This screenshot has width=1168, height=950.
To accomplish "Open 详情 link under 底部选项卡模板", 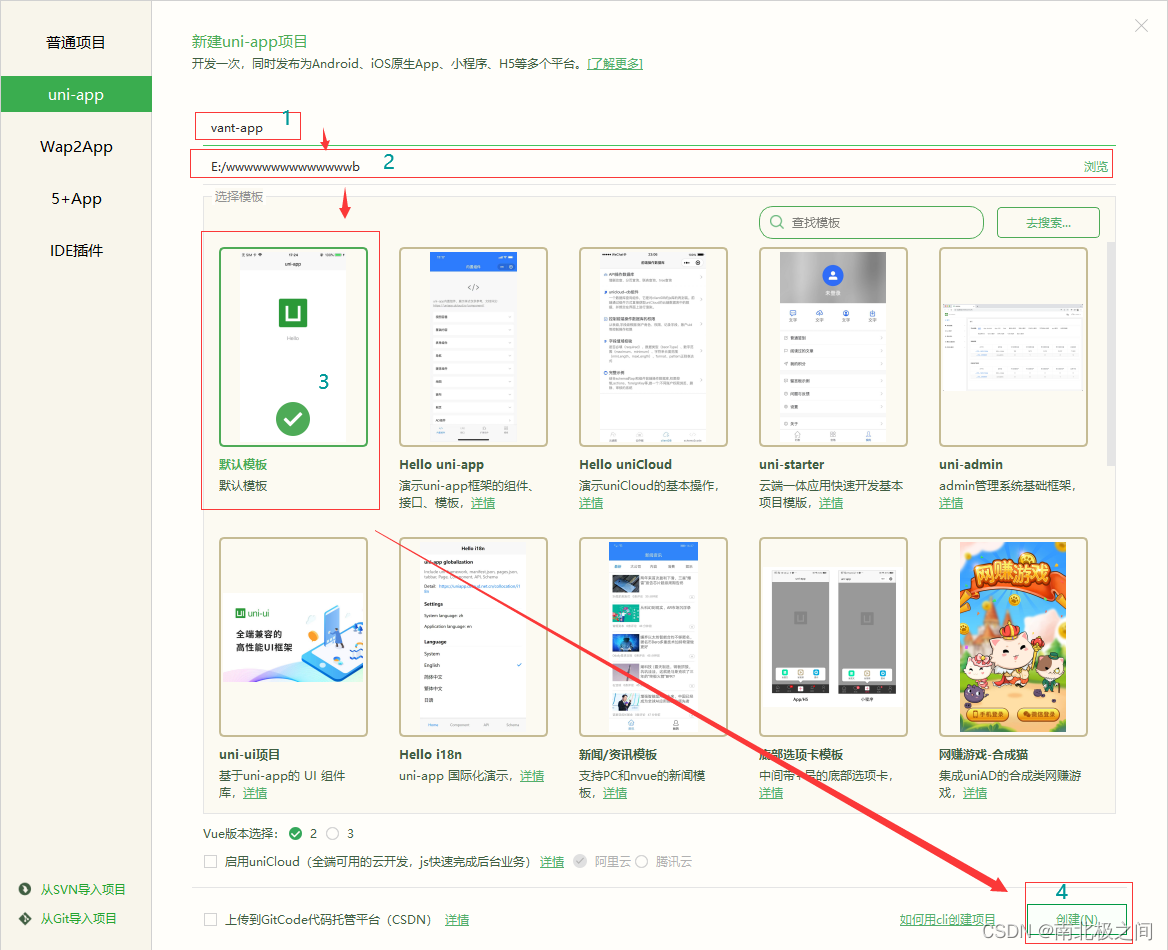I will click(x=771, y=793).
